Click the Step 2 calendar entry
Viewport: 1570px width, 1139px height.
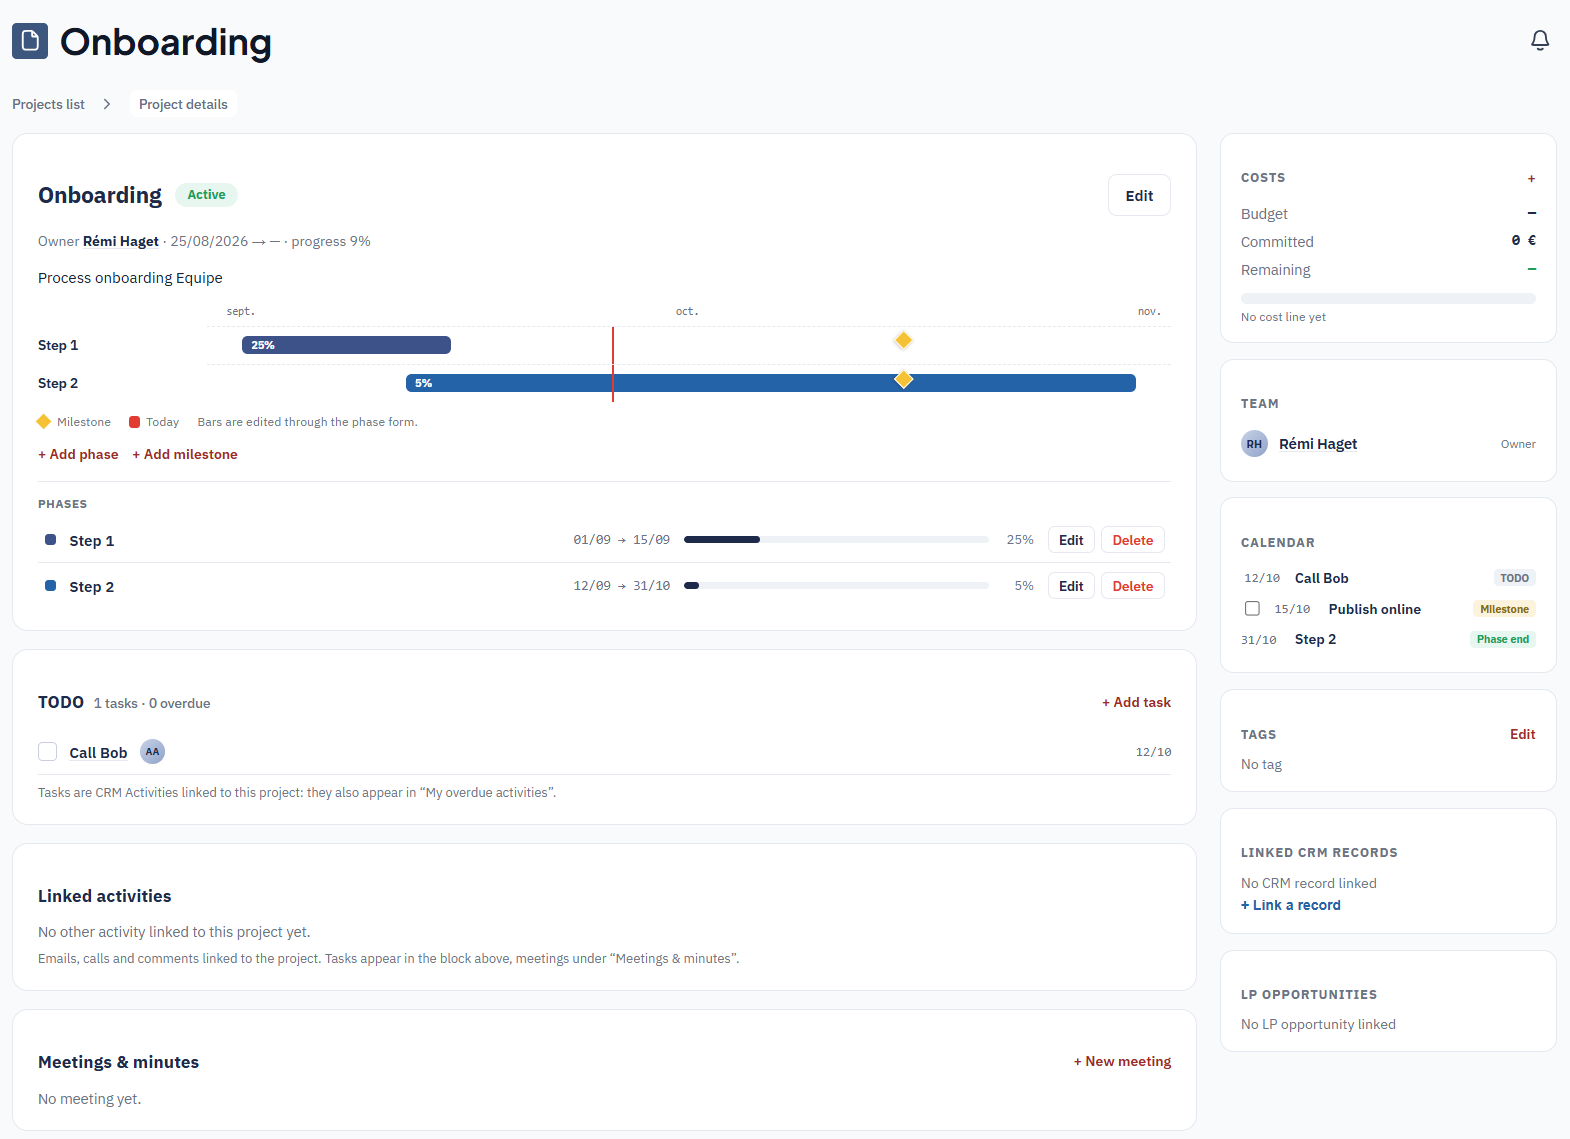1315,639
